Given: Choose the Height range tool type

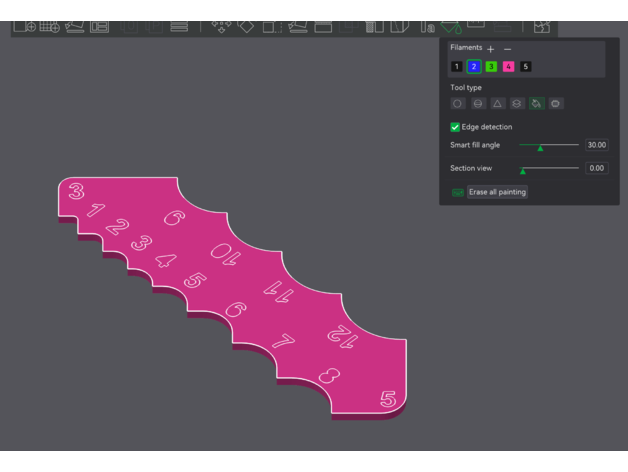Looking at the screenshot, I should pos(517,103).
